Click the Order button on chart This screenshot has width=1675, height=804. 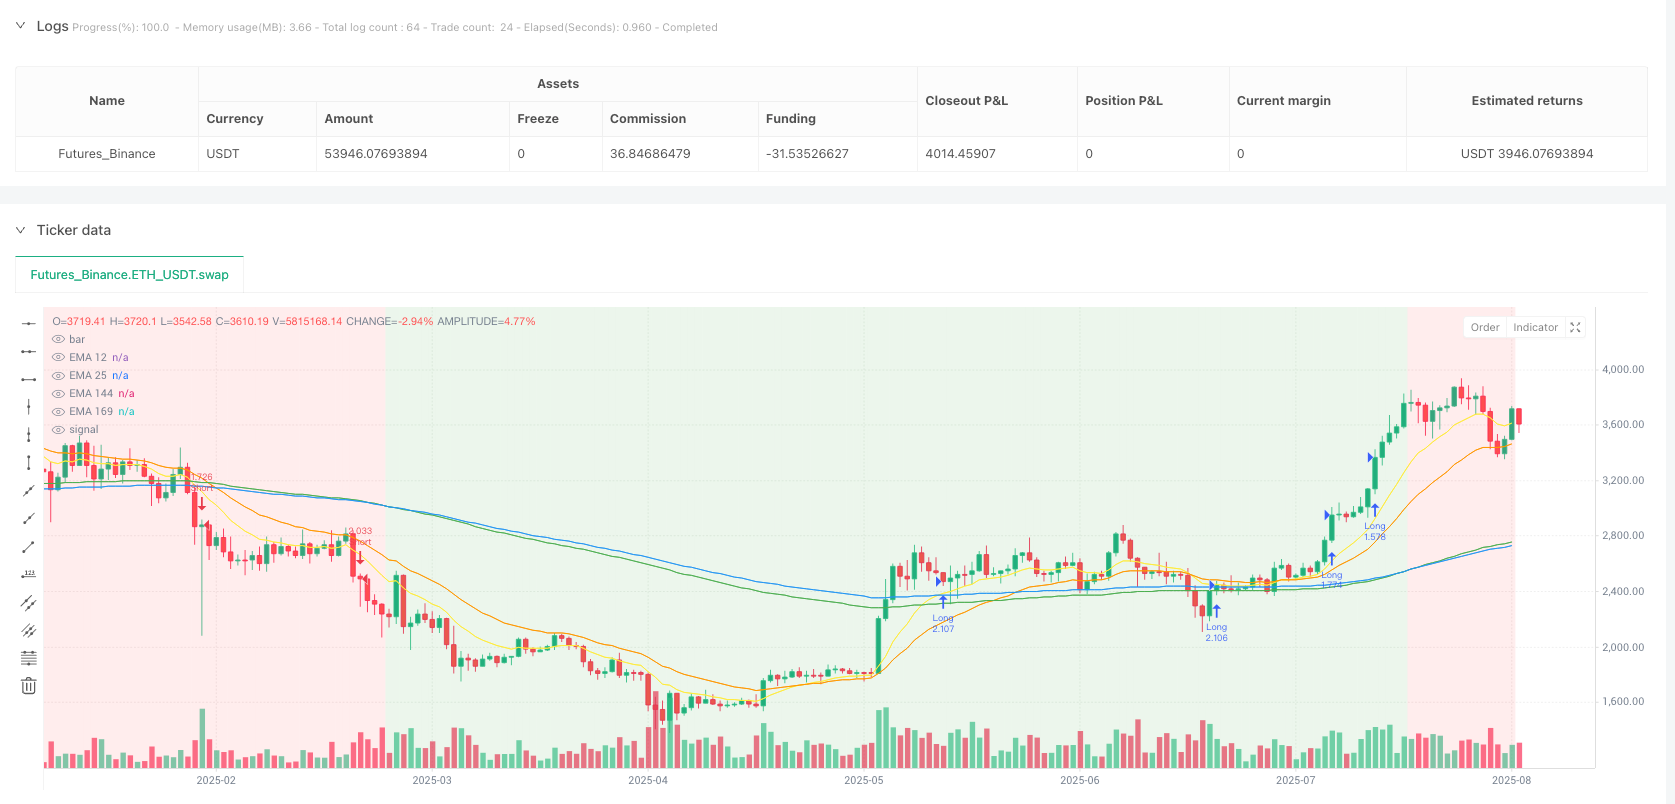coord(1484,327)
